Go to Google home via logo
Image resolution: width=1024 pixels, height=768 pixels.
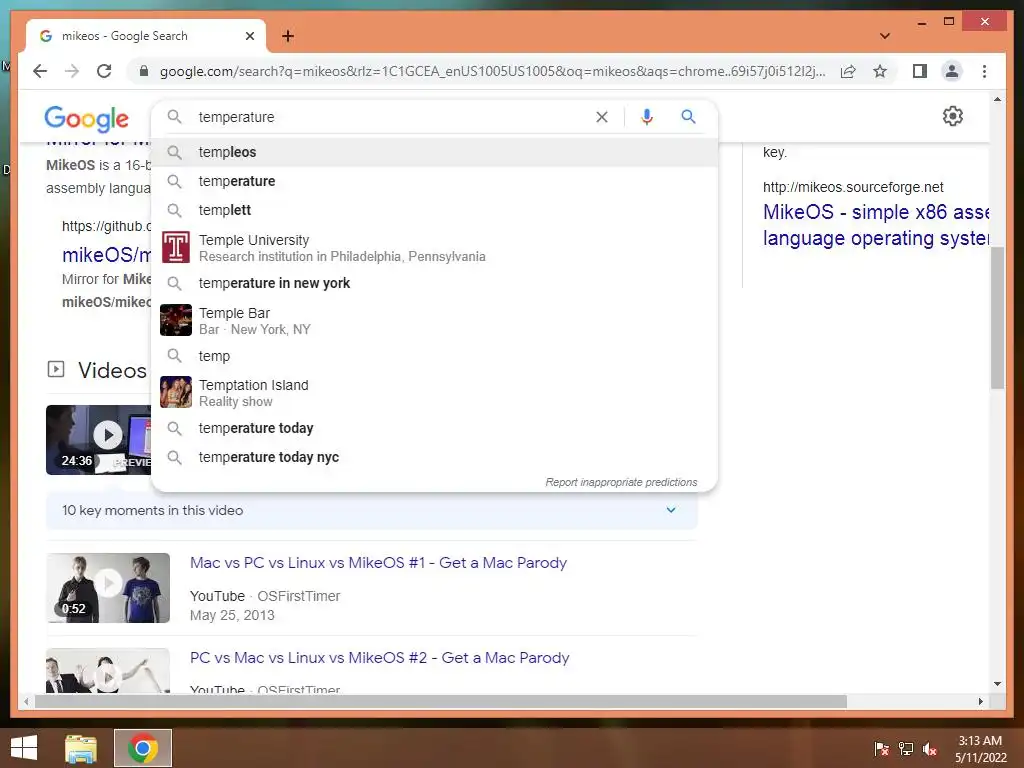tap(86, 118)
